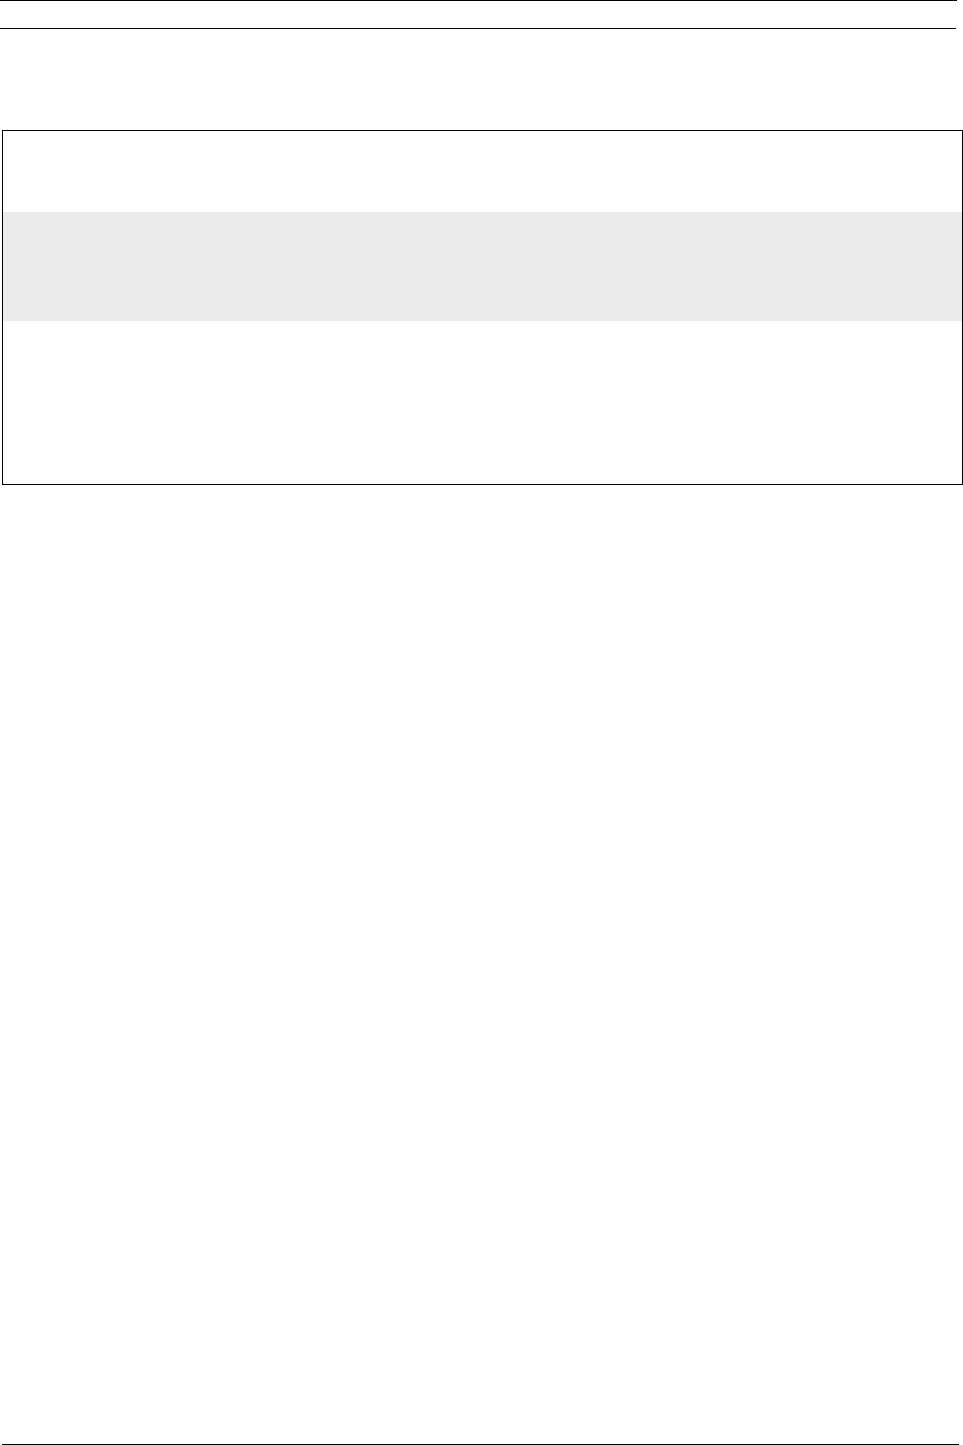963x1445 pixels.
Task: Click the blank white area below gray band inside box
Action: [481, 402]
